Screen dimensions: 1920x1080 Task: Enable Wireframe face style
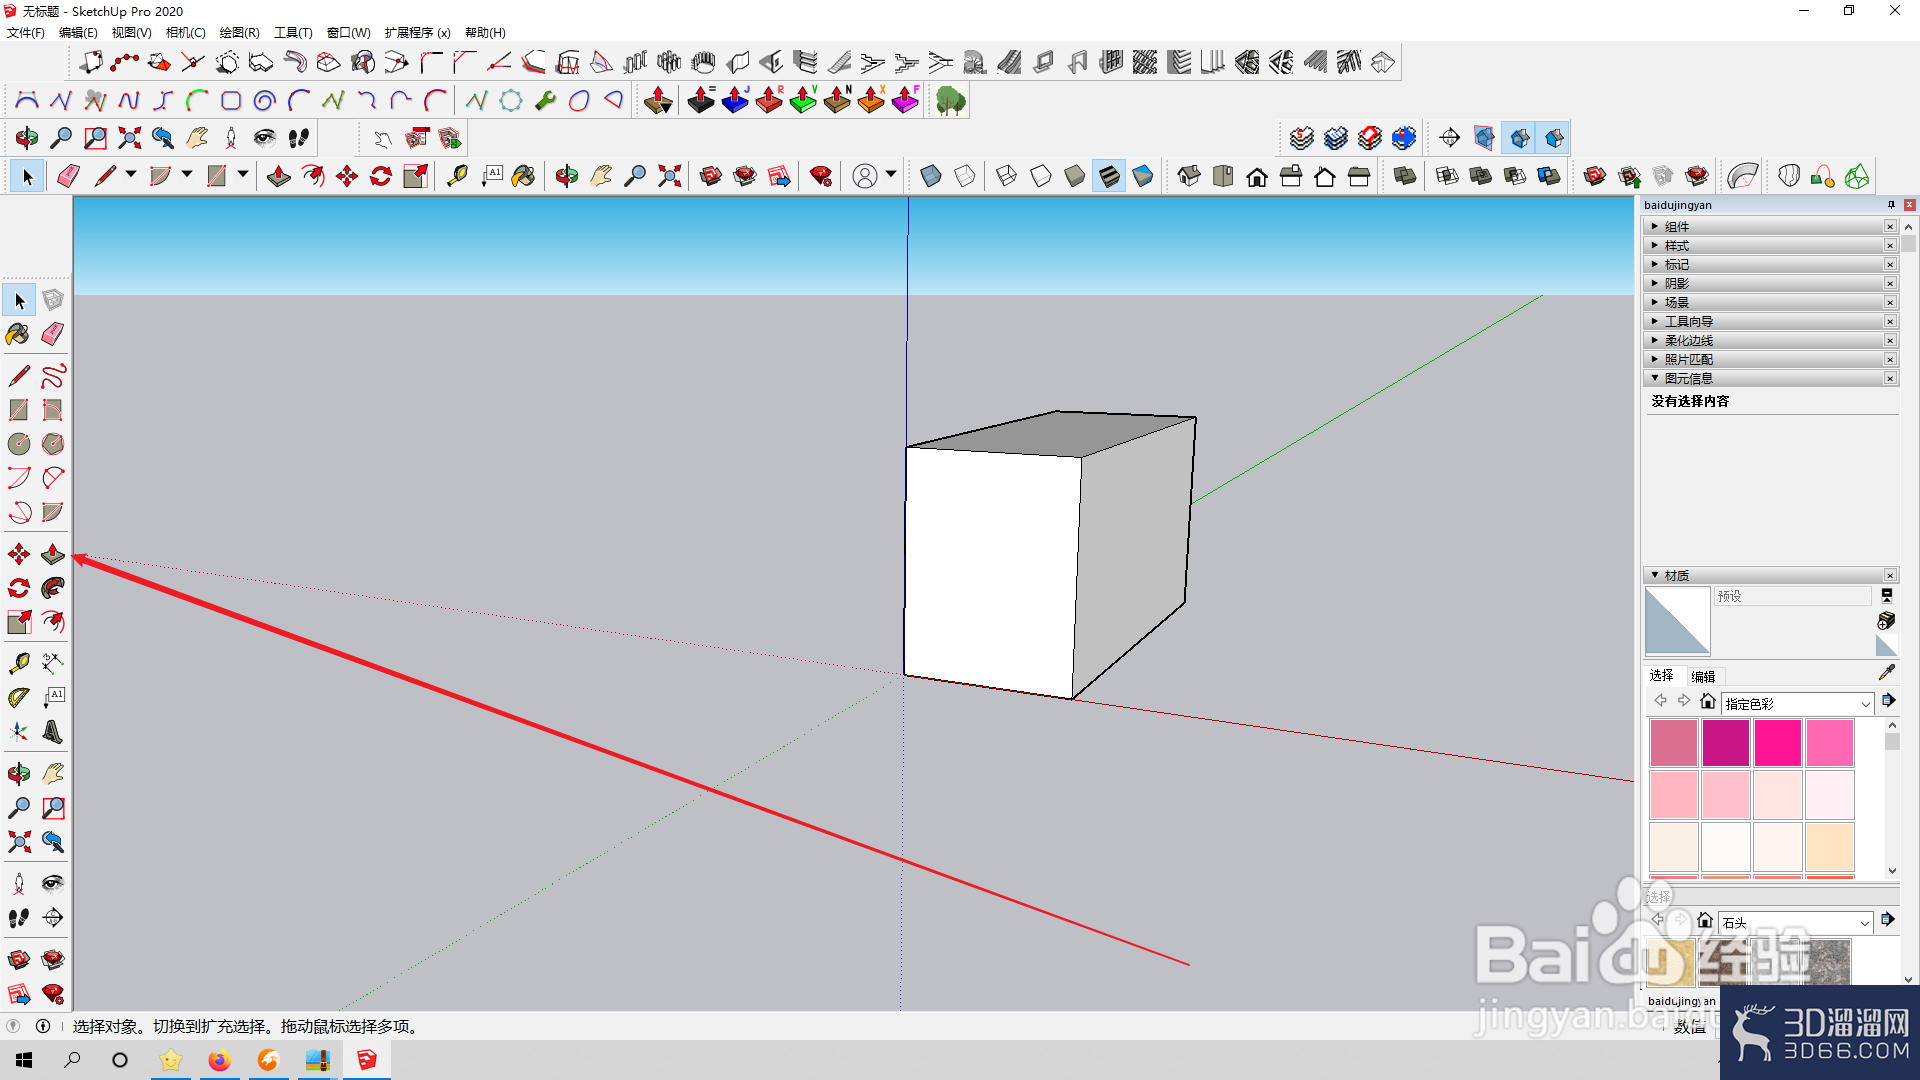point(1007,177)
